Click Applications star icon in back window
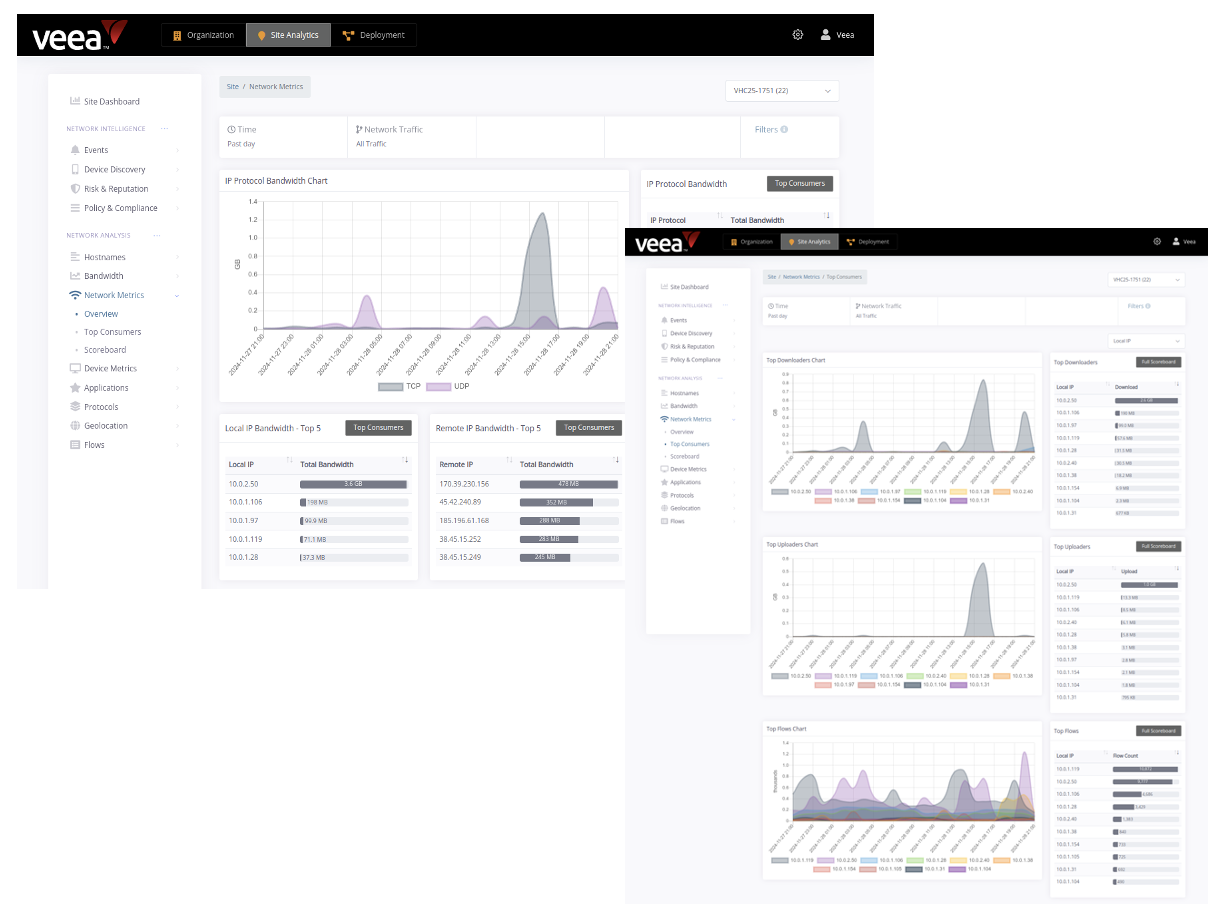 (x=75, y=387)
